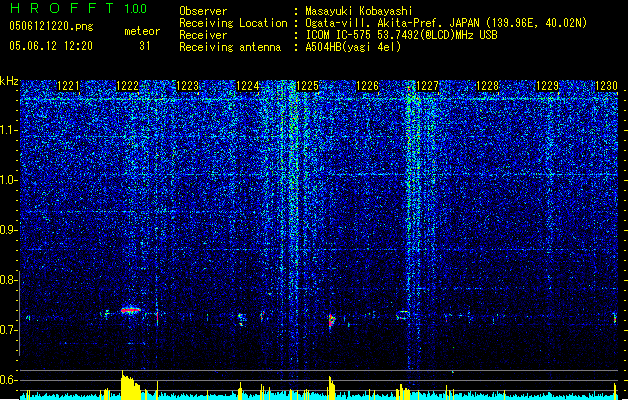Click the strong red meteor echo at 1222
629x400 pixels.
coord(131,310)
